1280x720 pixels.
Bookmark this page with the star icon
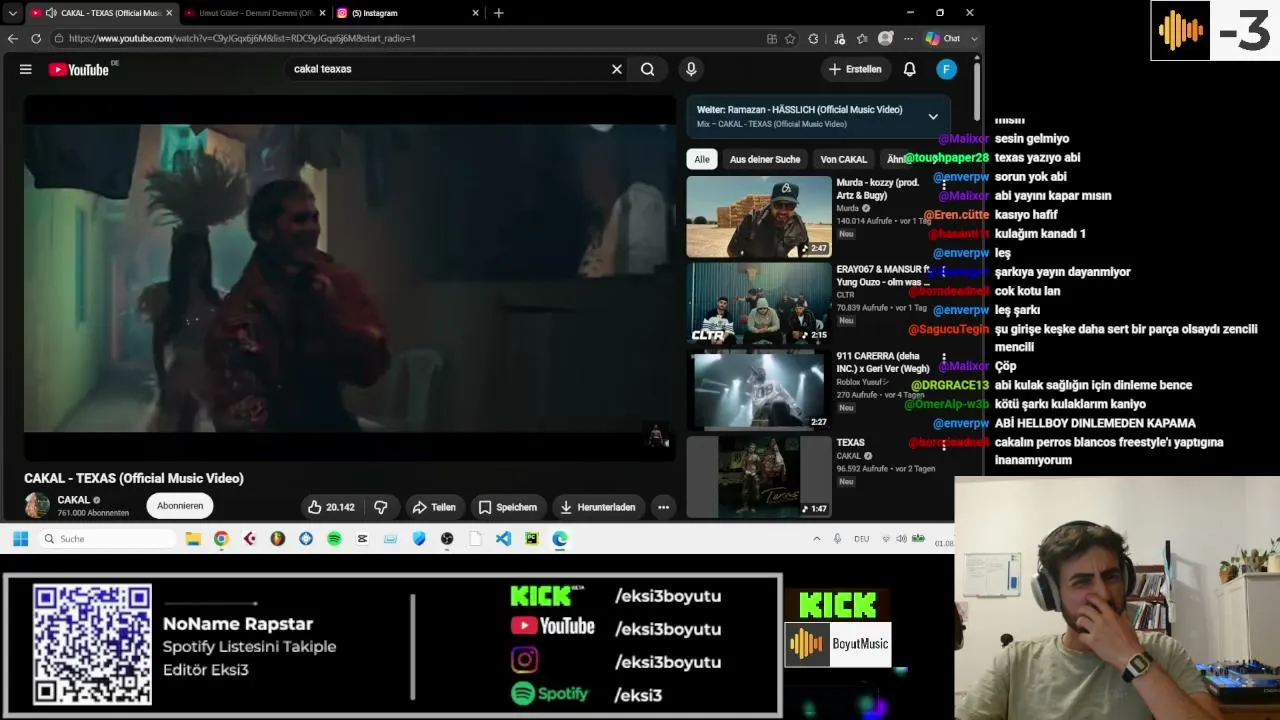tap(790, 38)
